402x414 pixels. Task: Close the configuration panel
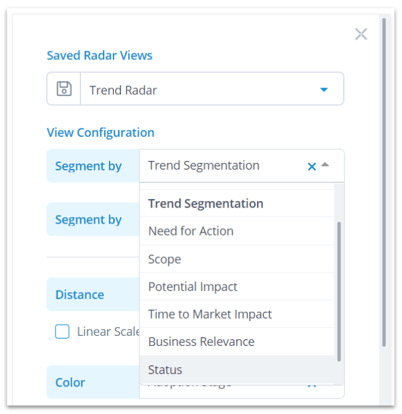361,34
